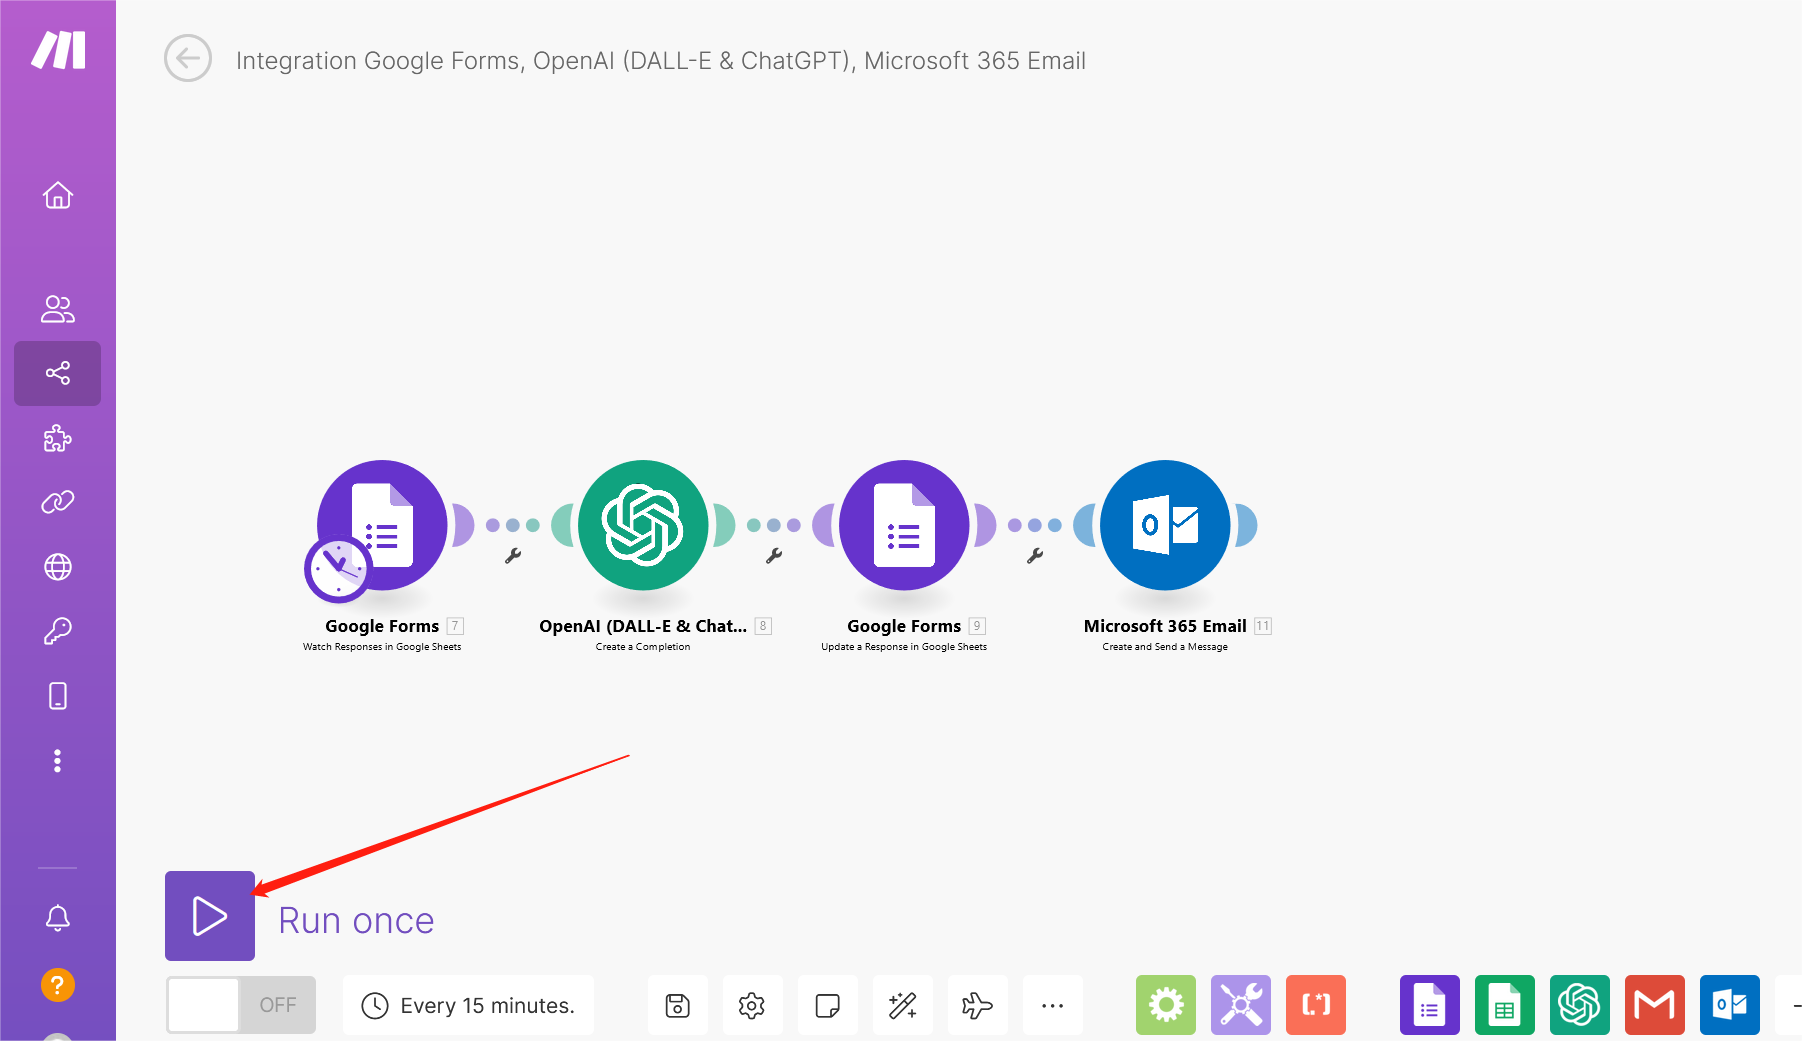
Task: Rename the scenario title text
Action: pos(660,61)
